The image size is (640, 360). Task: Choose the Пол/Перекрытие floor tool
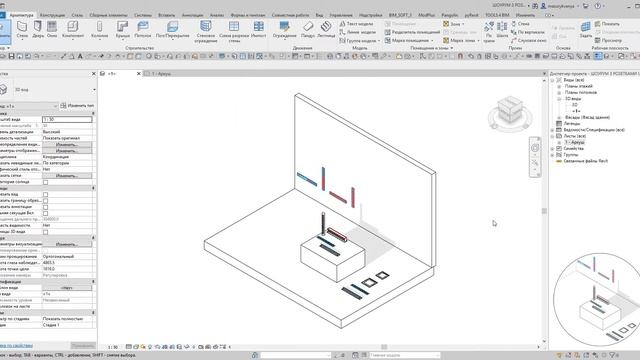172,29
